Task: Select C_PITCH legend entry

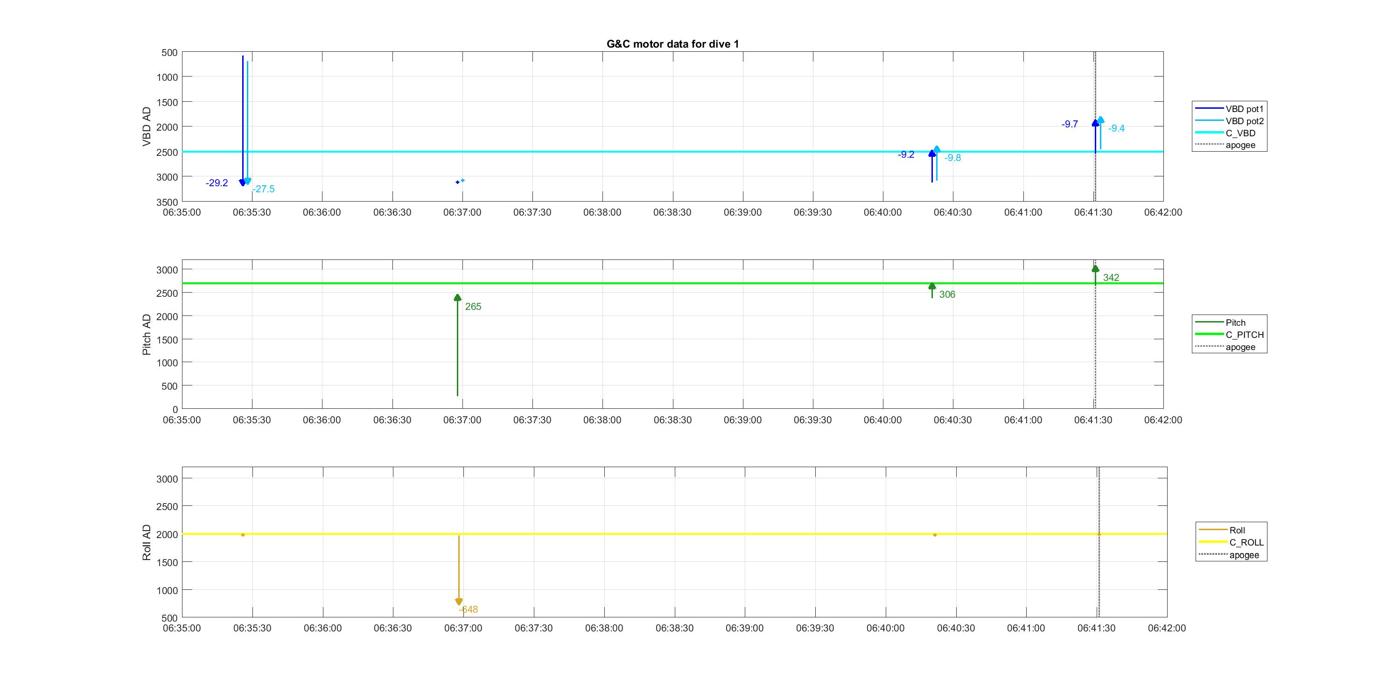Action: point(1230,335)
